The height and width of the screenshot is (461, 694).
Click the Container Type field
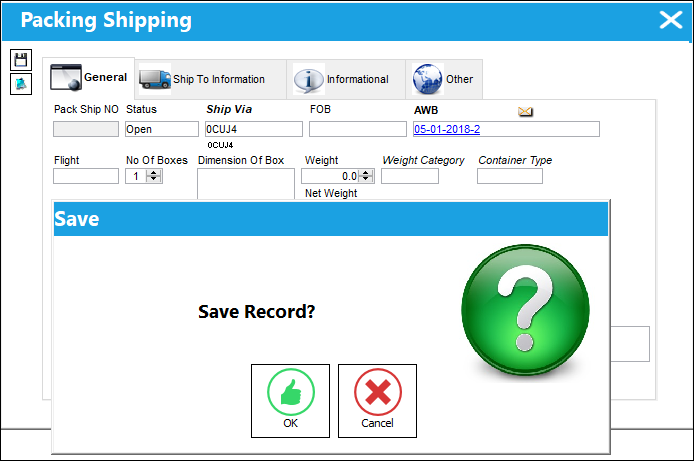[x=510, y=176]
